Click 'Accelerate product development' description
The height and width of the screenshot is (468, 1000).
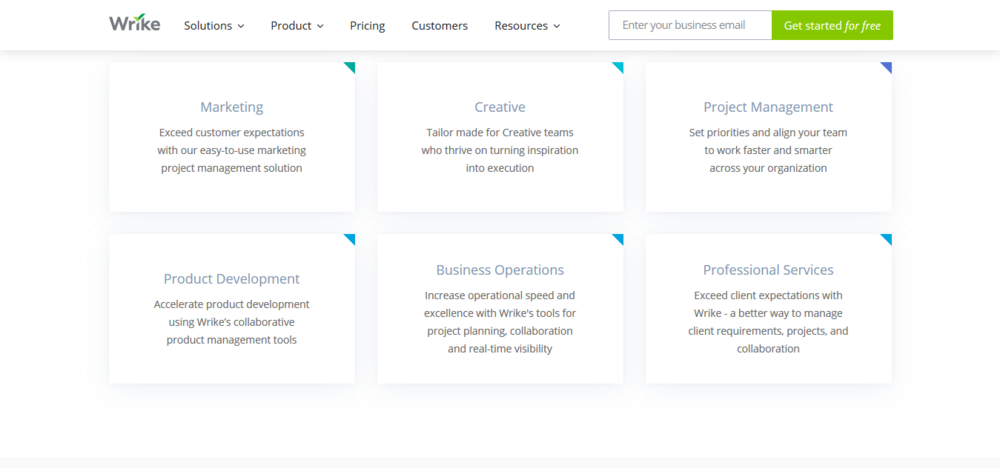[232, 322]
